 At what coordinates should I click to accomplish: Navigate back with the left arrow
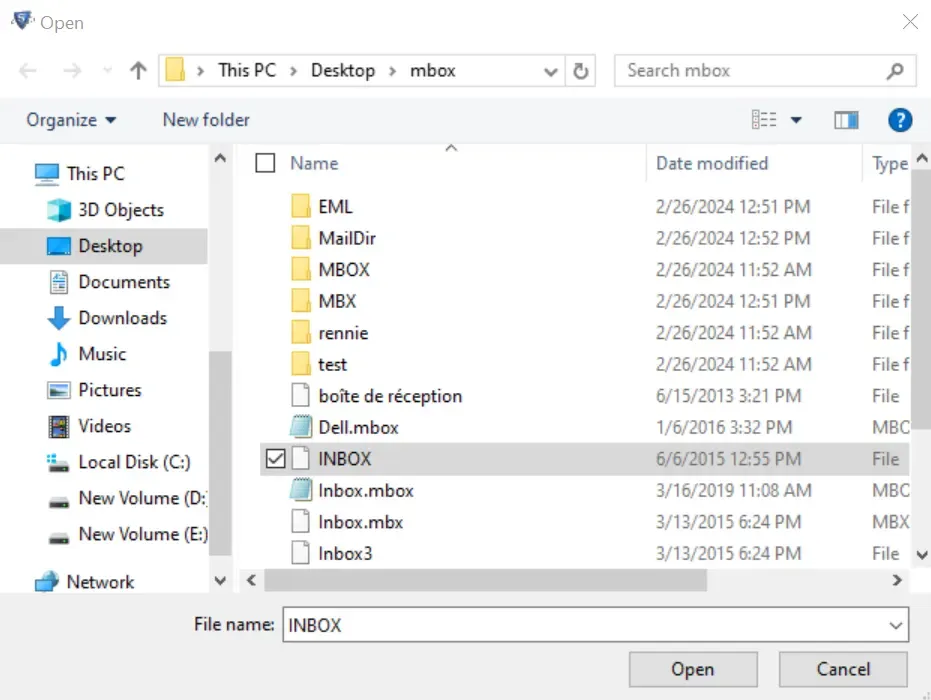tap(27, 70)
